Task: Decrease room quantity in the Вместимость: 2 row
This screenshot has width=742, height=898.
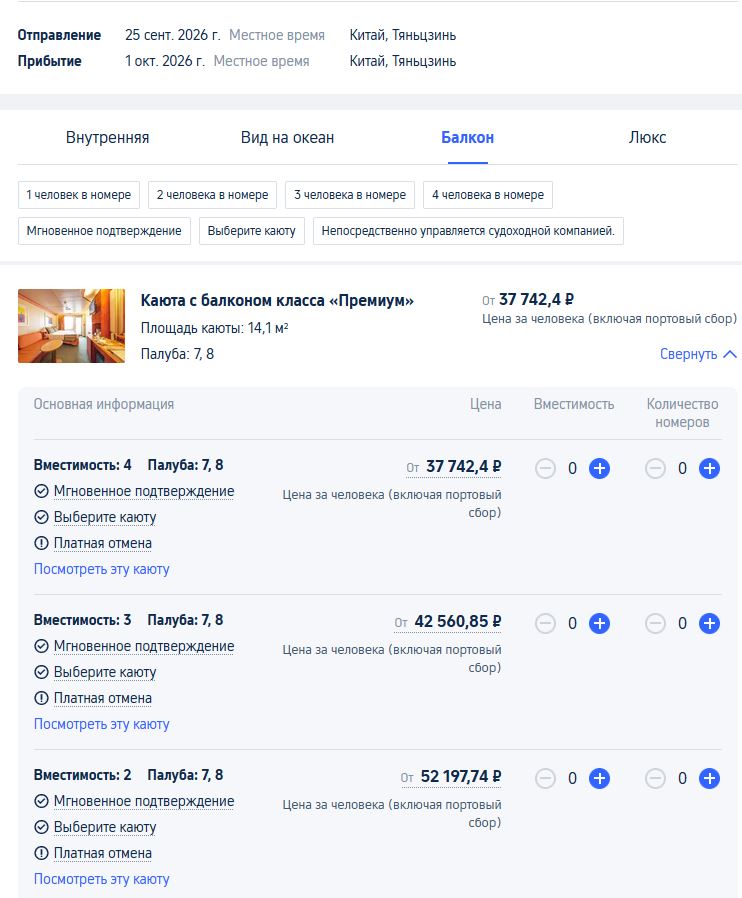Action: 655,778
